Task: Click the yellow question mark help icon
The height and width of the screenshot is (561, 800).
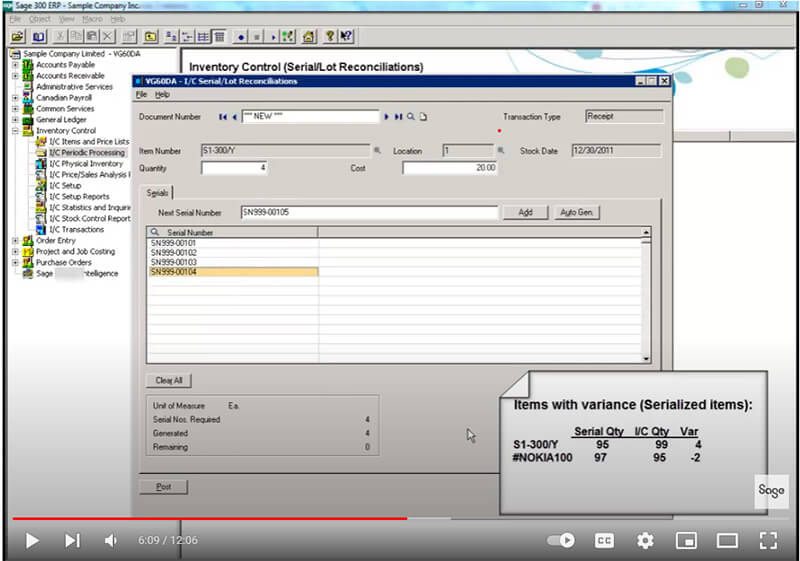Action: [x=330, y=37]
